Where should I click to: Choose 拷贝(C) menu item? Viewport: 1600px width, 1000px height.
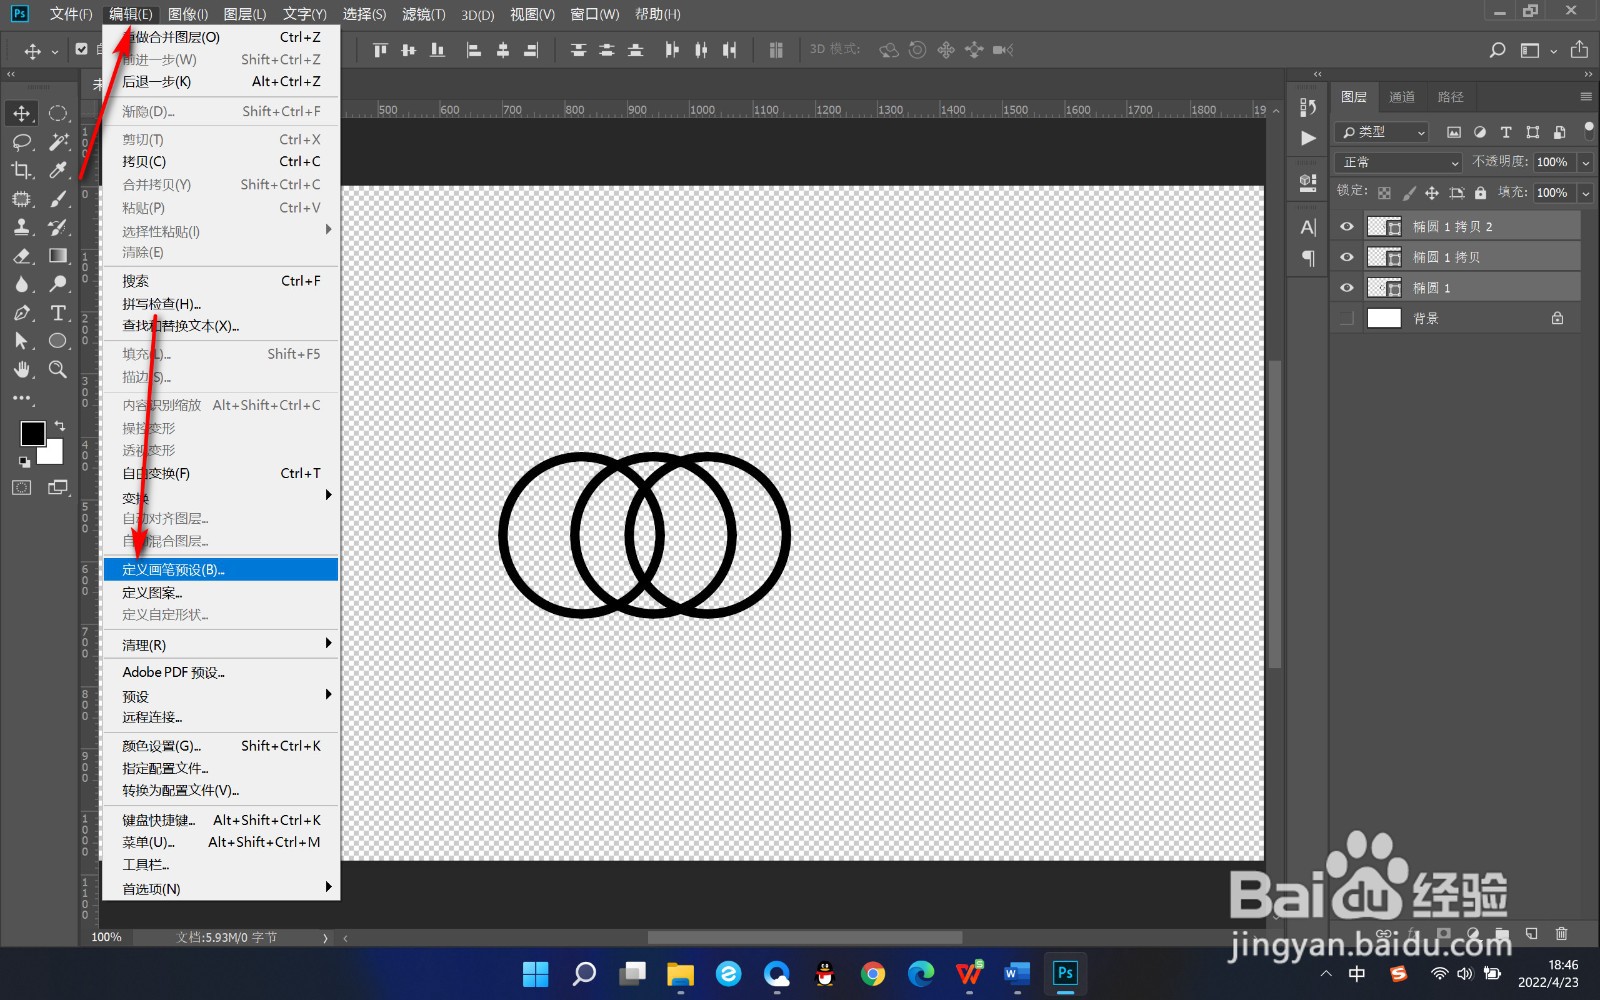(221, 161)
